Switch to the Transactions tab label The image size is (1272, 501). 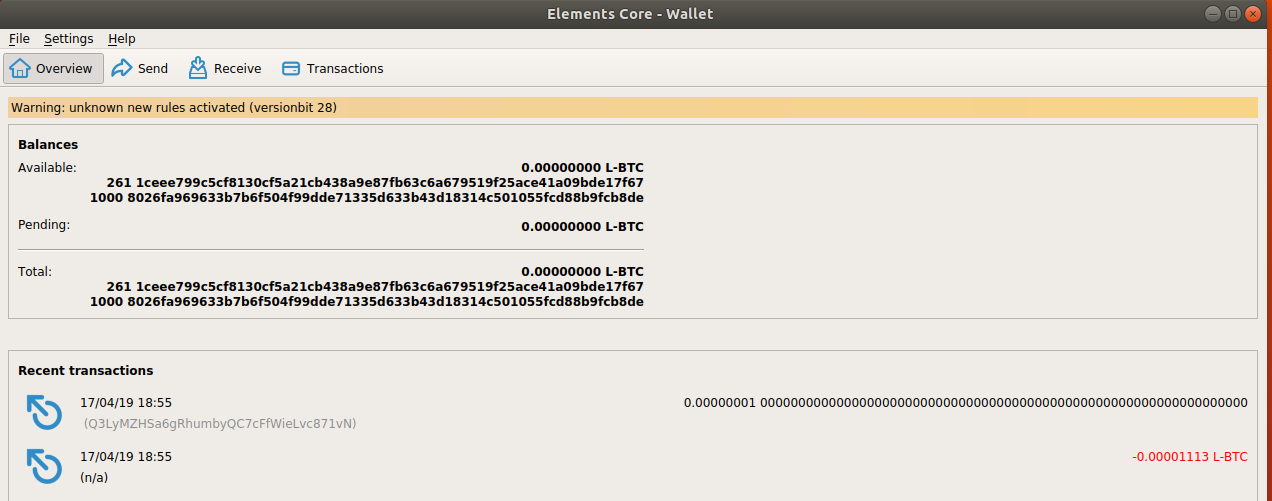[345, 69]
